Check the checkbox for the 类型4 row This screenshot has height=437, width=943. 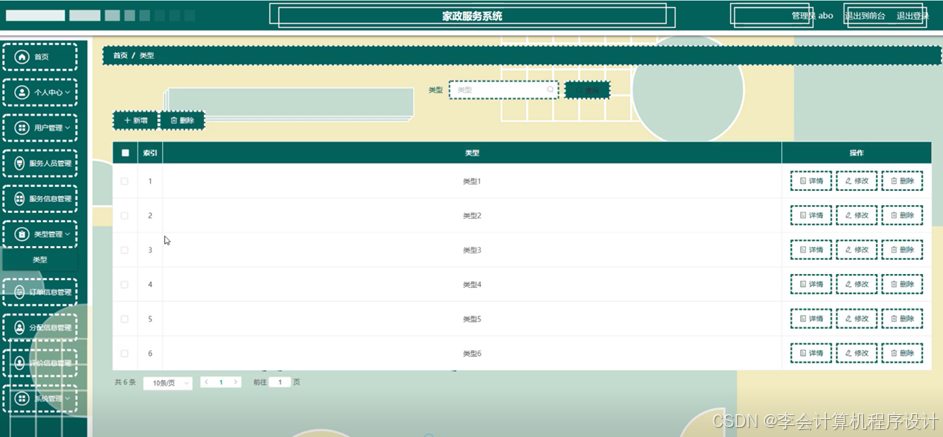coord(124,284)
